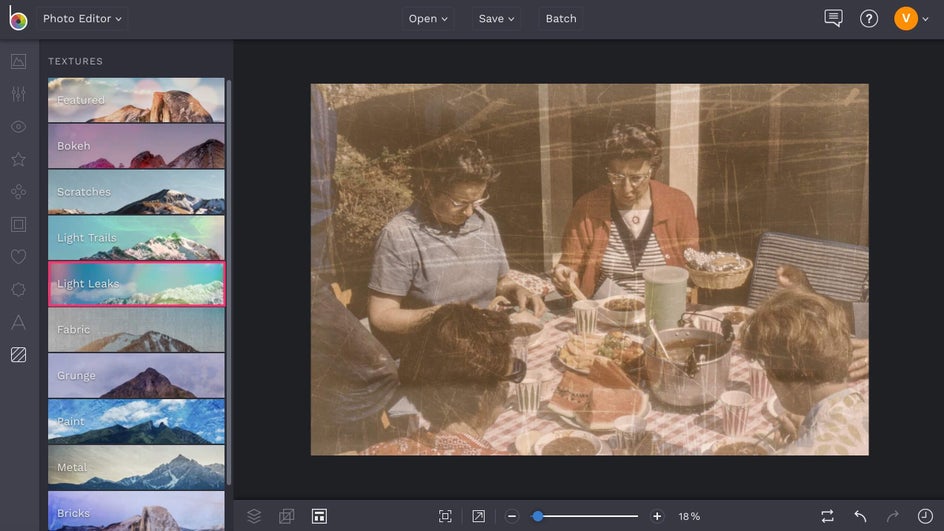
Task: Select the Scratches texture category
Action: tap(136, 192)
